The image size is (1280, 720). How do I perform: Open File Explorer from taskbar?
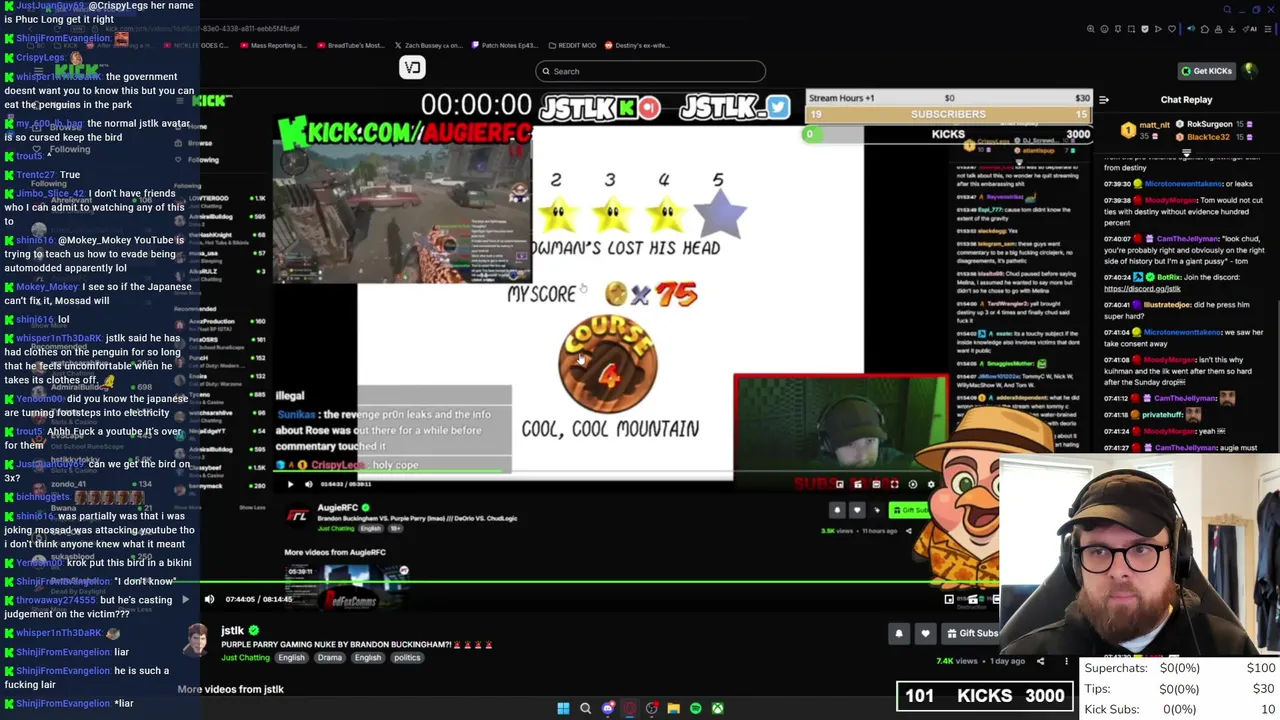point(673,708)
